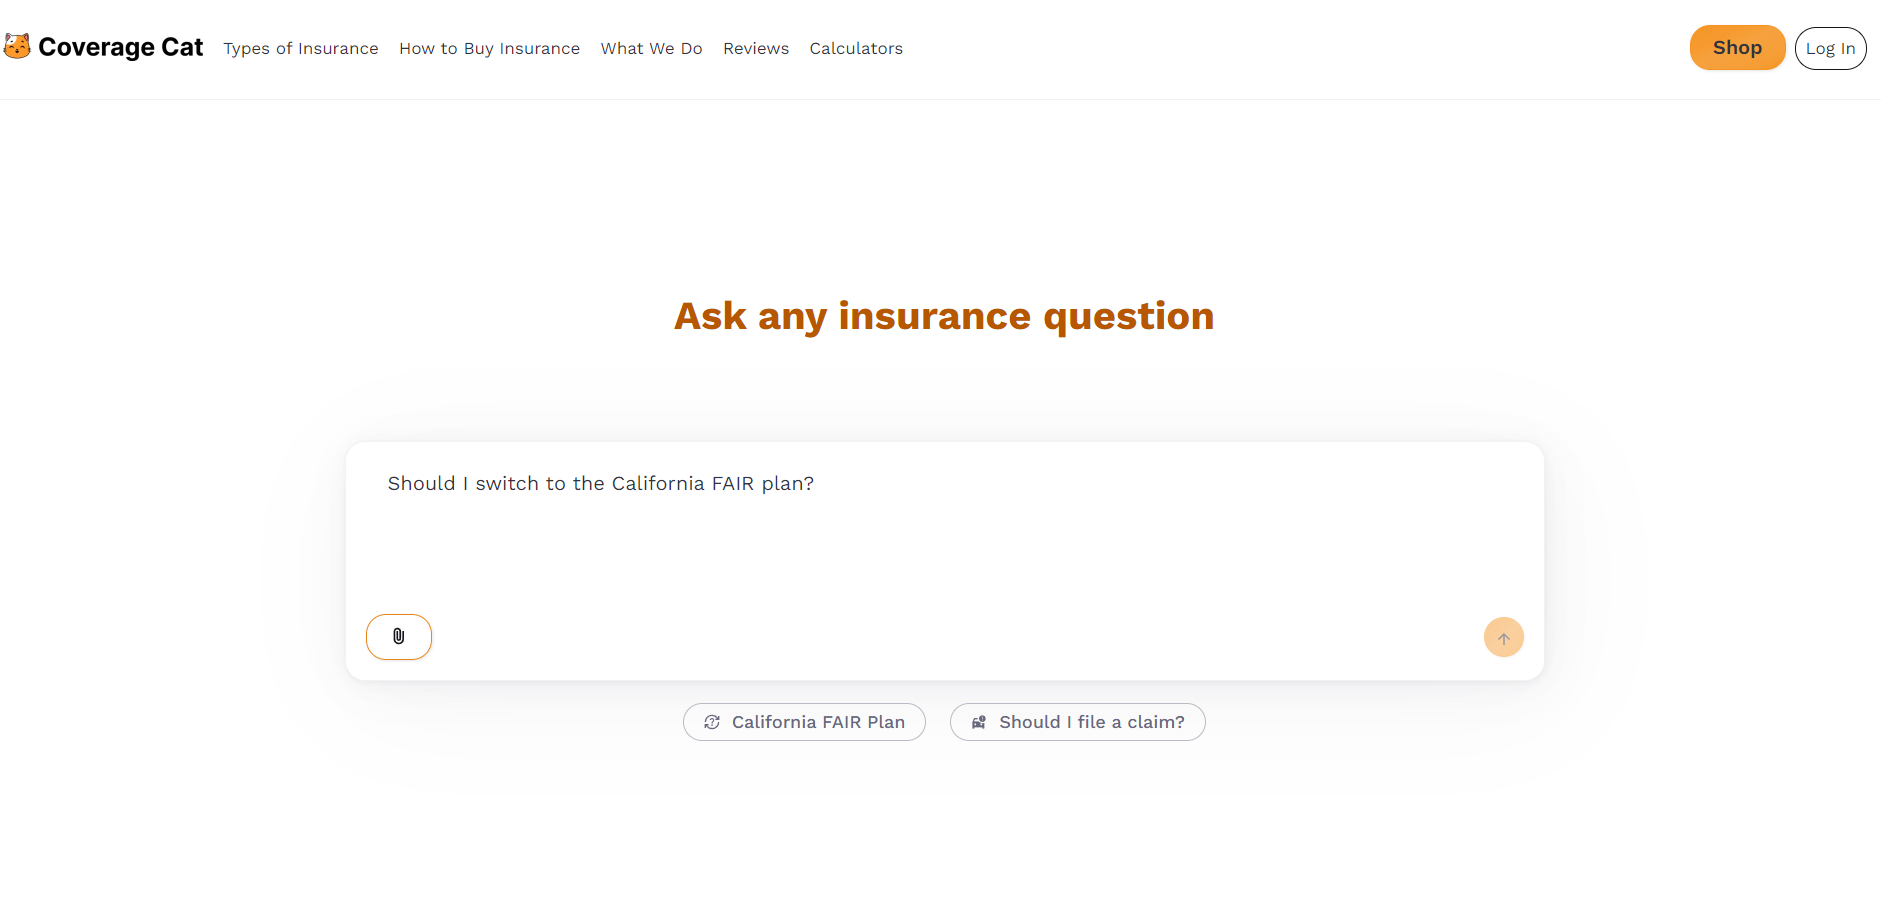
Task: Click the Coverage Cat cat logo icon
Action: (x=17, y=46)
